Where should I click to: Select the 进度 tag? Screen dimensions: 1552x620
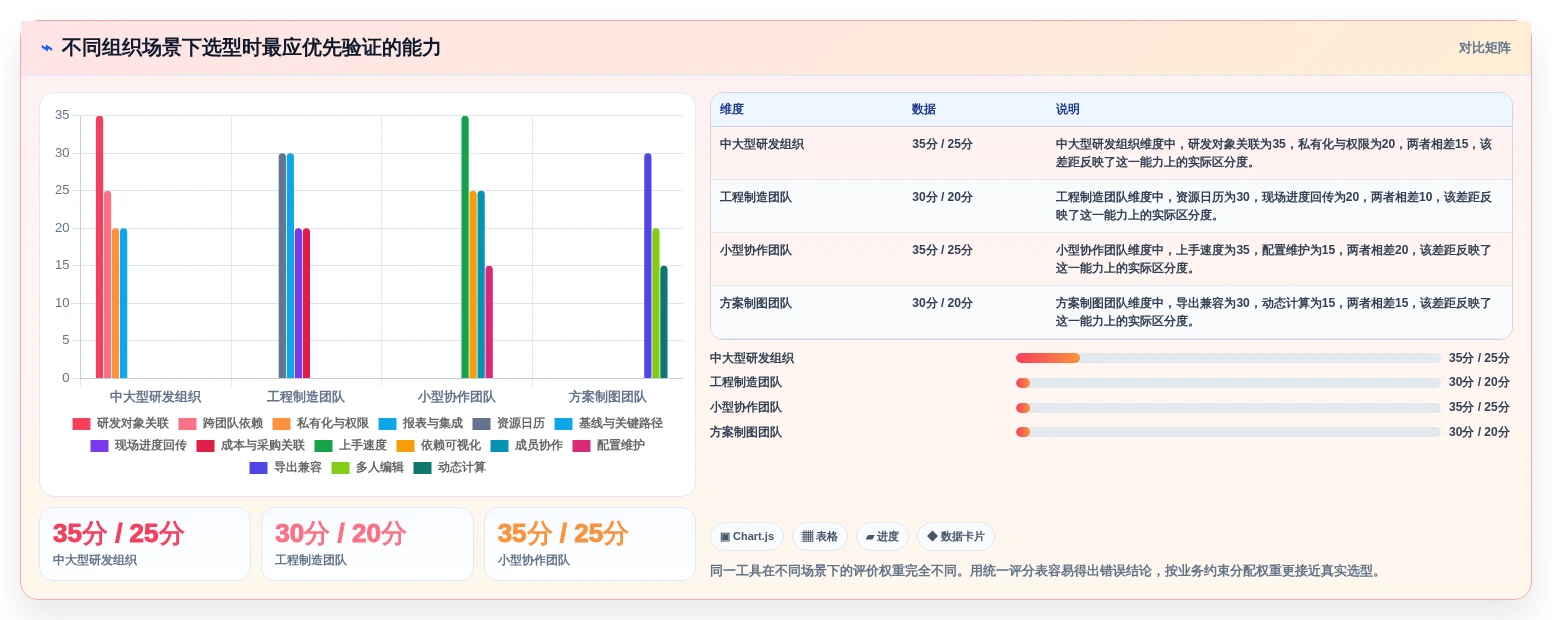tap(882, 537)
